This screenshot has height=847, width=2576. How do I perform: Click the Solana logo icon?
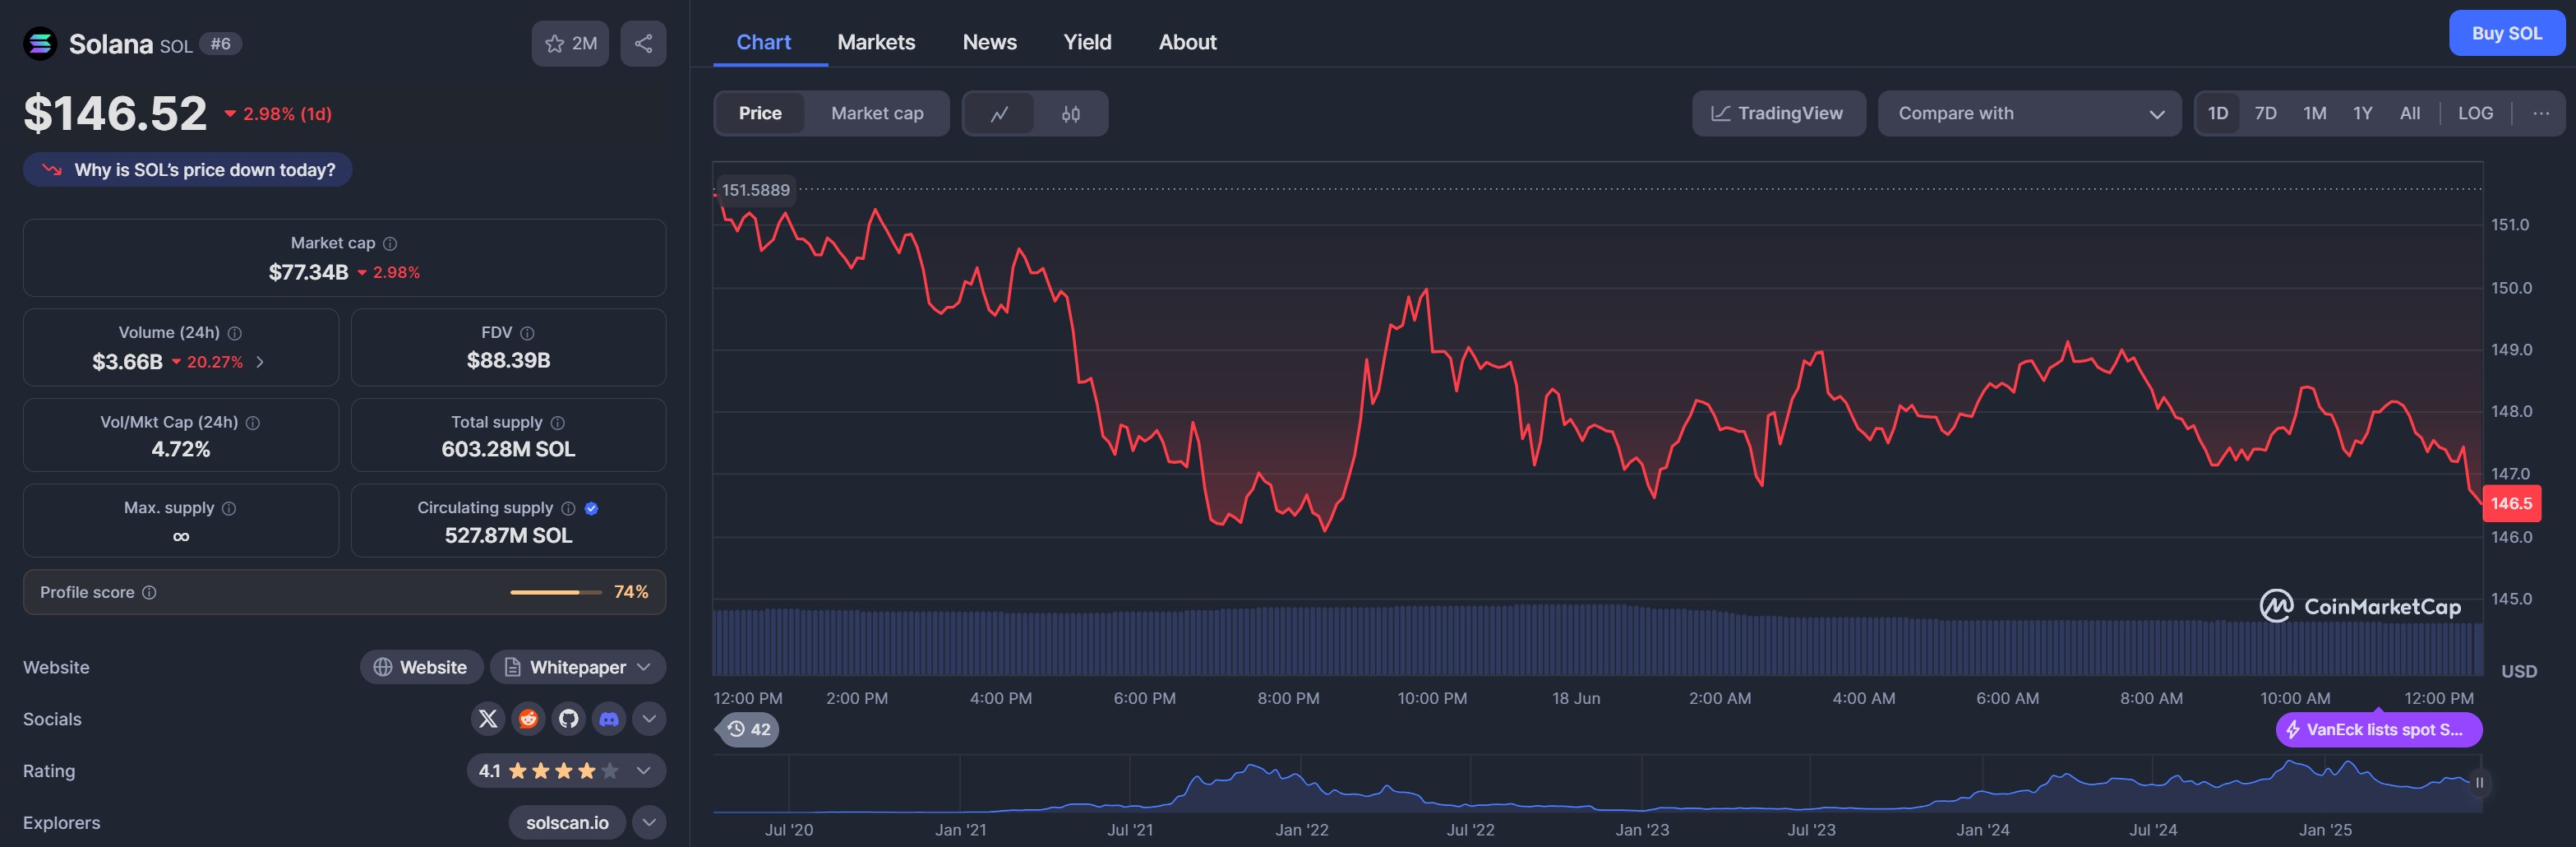pos(40,43)
